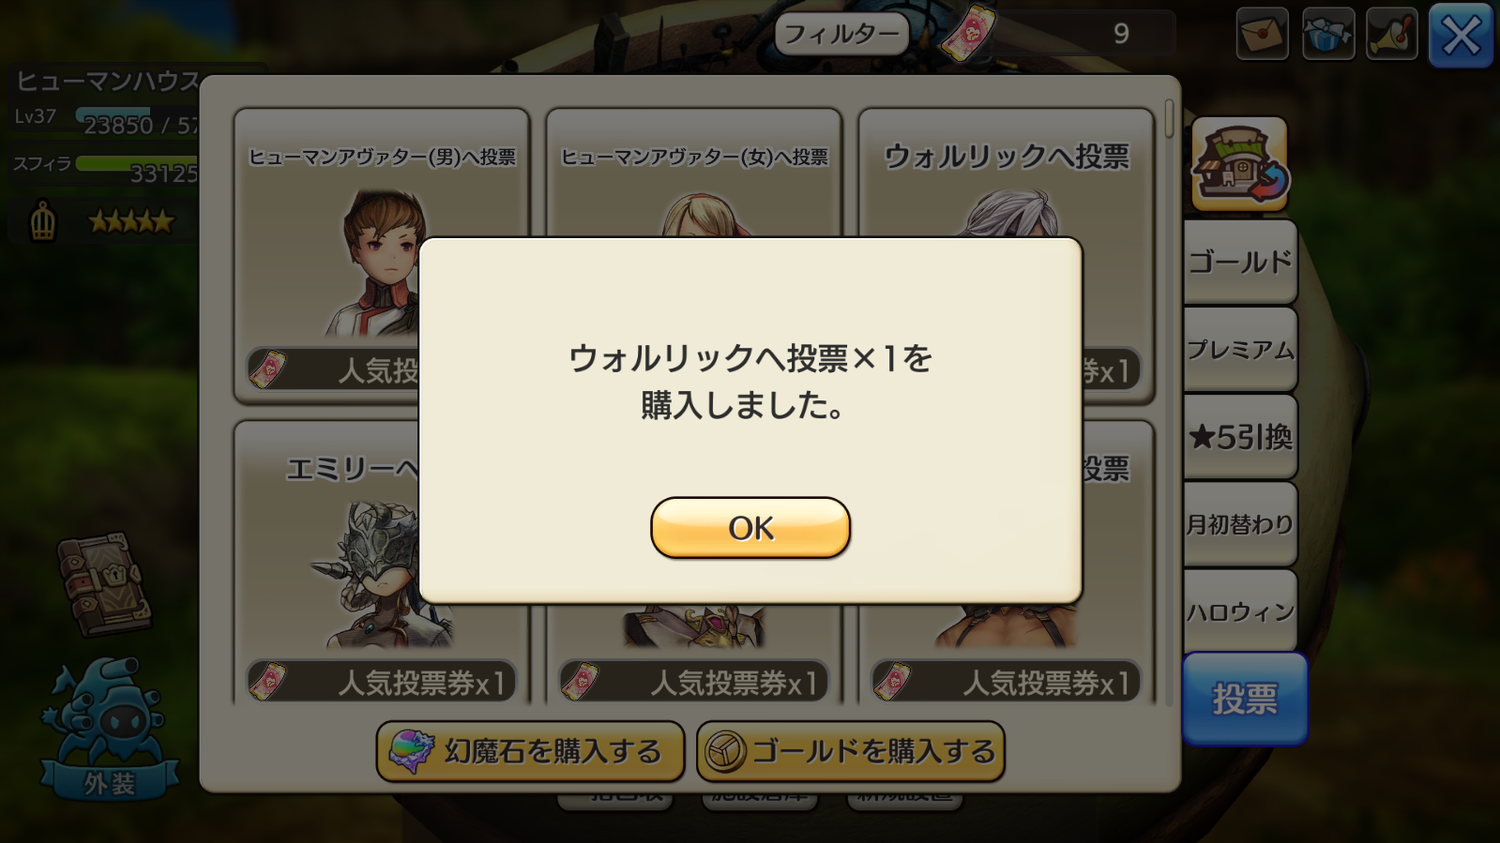
Task: Select the ハロウィン tab
Action: (1240, 611)
